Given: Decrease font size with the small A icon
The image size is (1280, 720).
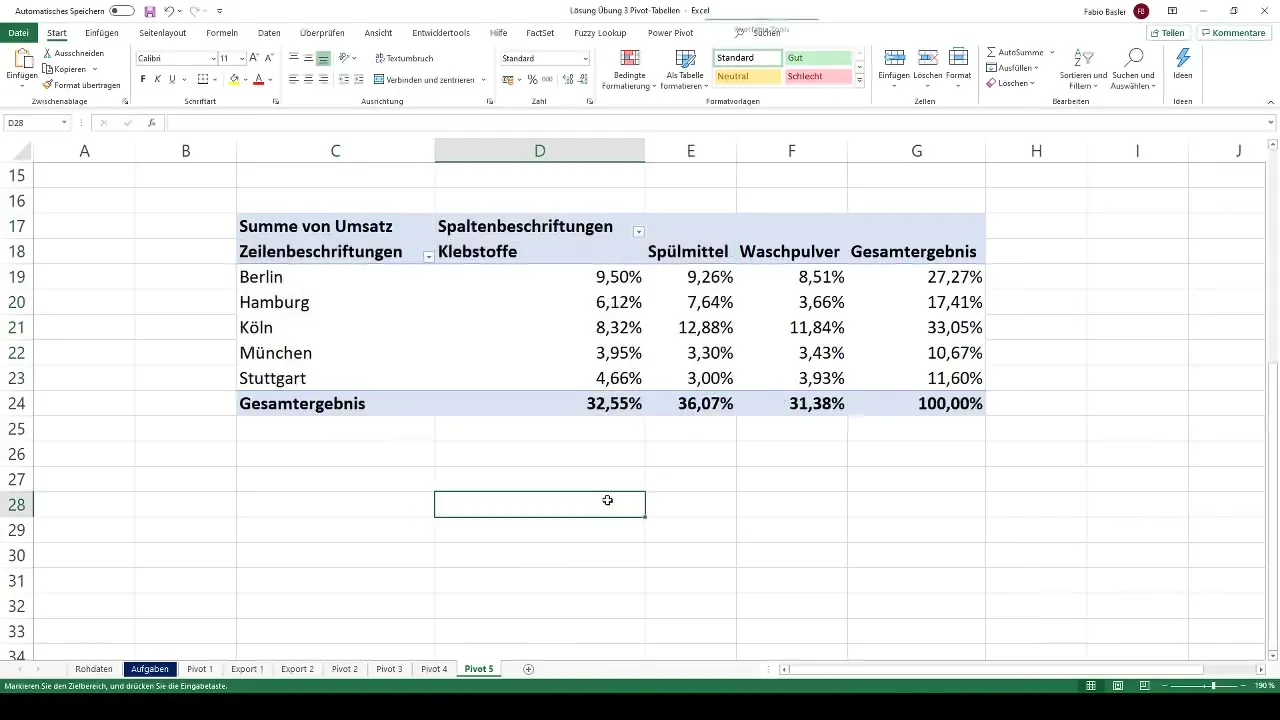Looking at the screenshot, I should [268, 59].
